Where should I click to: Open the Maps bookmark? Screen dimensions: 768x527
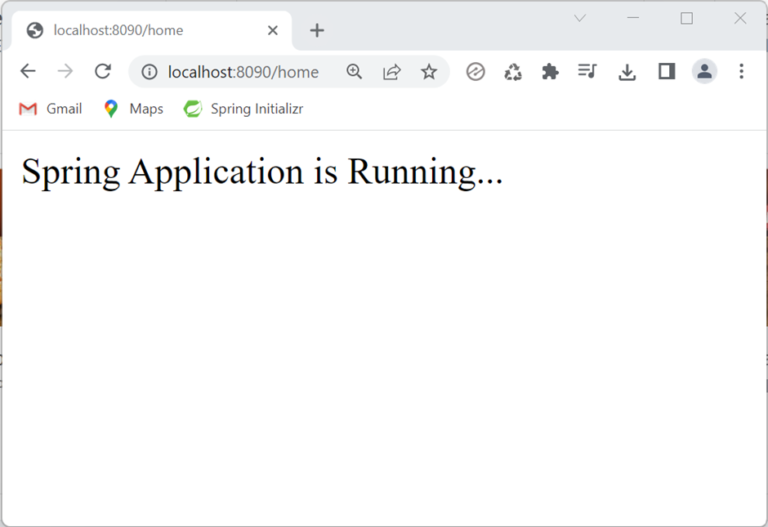click(134, 109)
